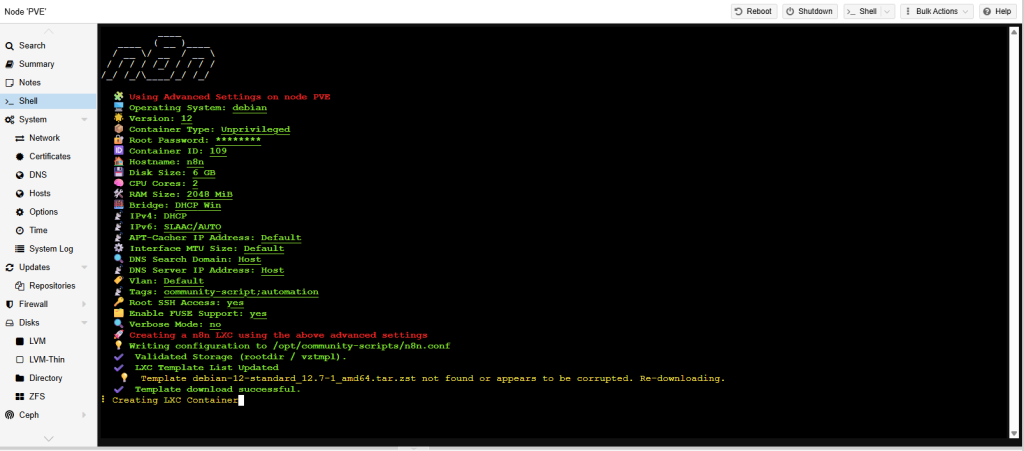Click the 'Root SSH Access: yes' terminal line
Viewport: 1024px width, 451px height.
[x=186, y=303]
